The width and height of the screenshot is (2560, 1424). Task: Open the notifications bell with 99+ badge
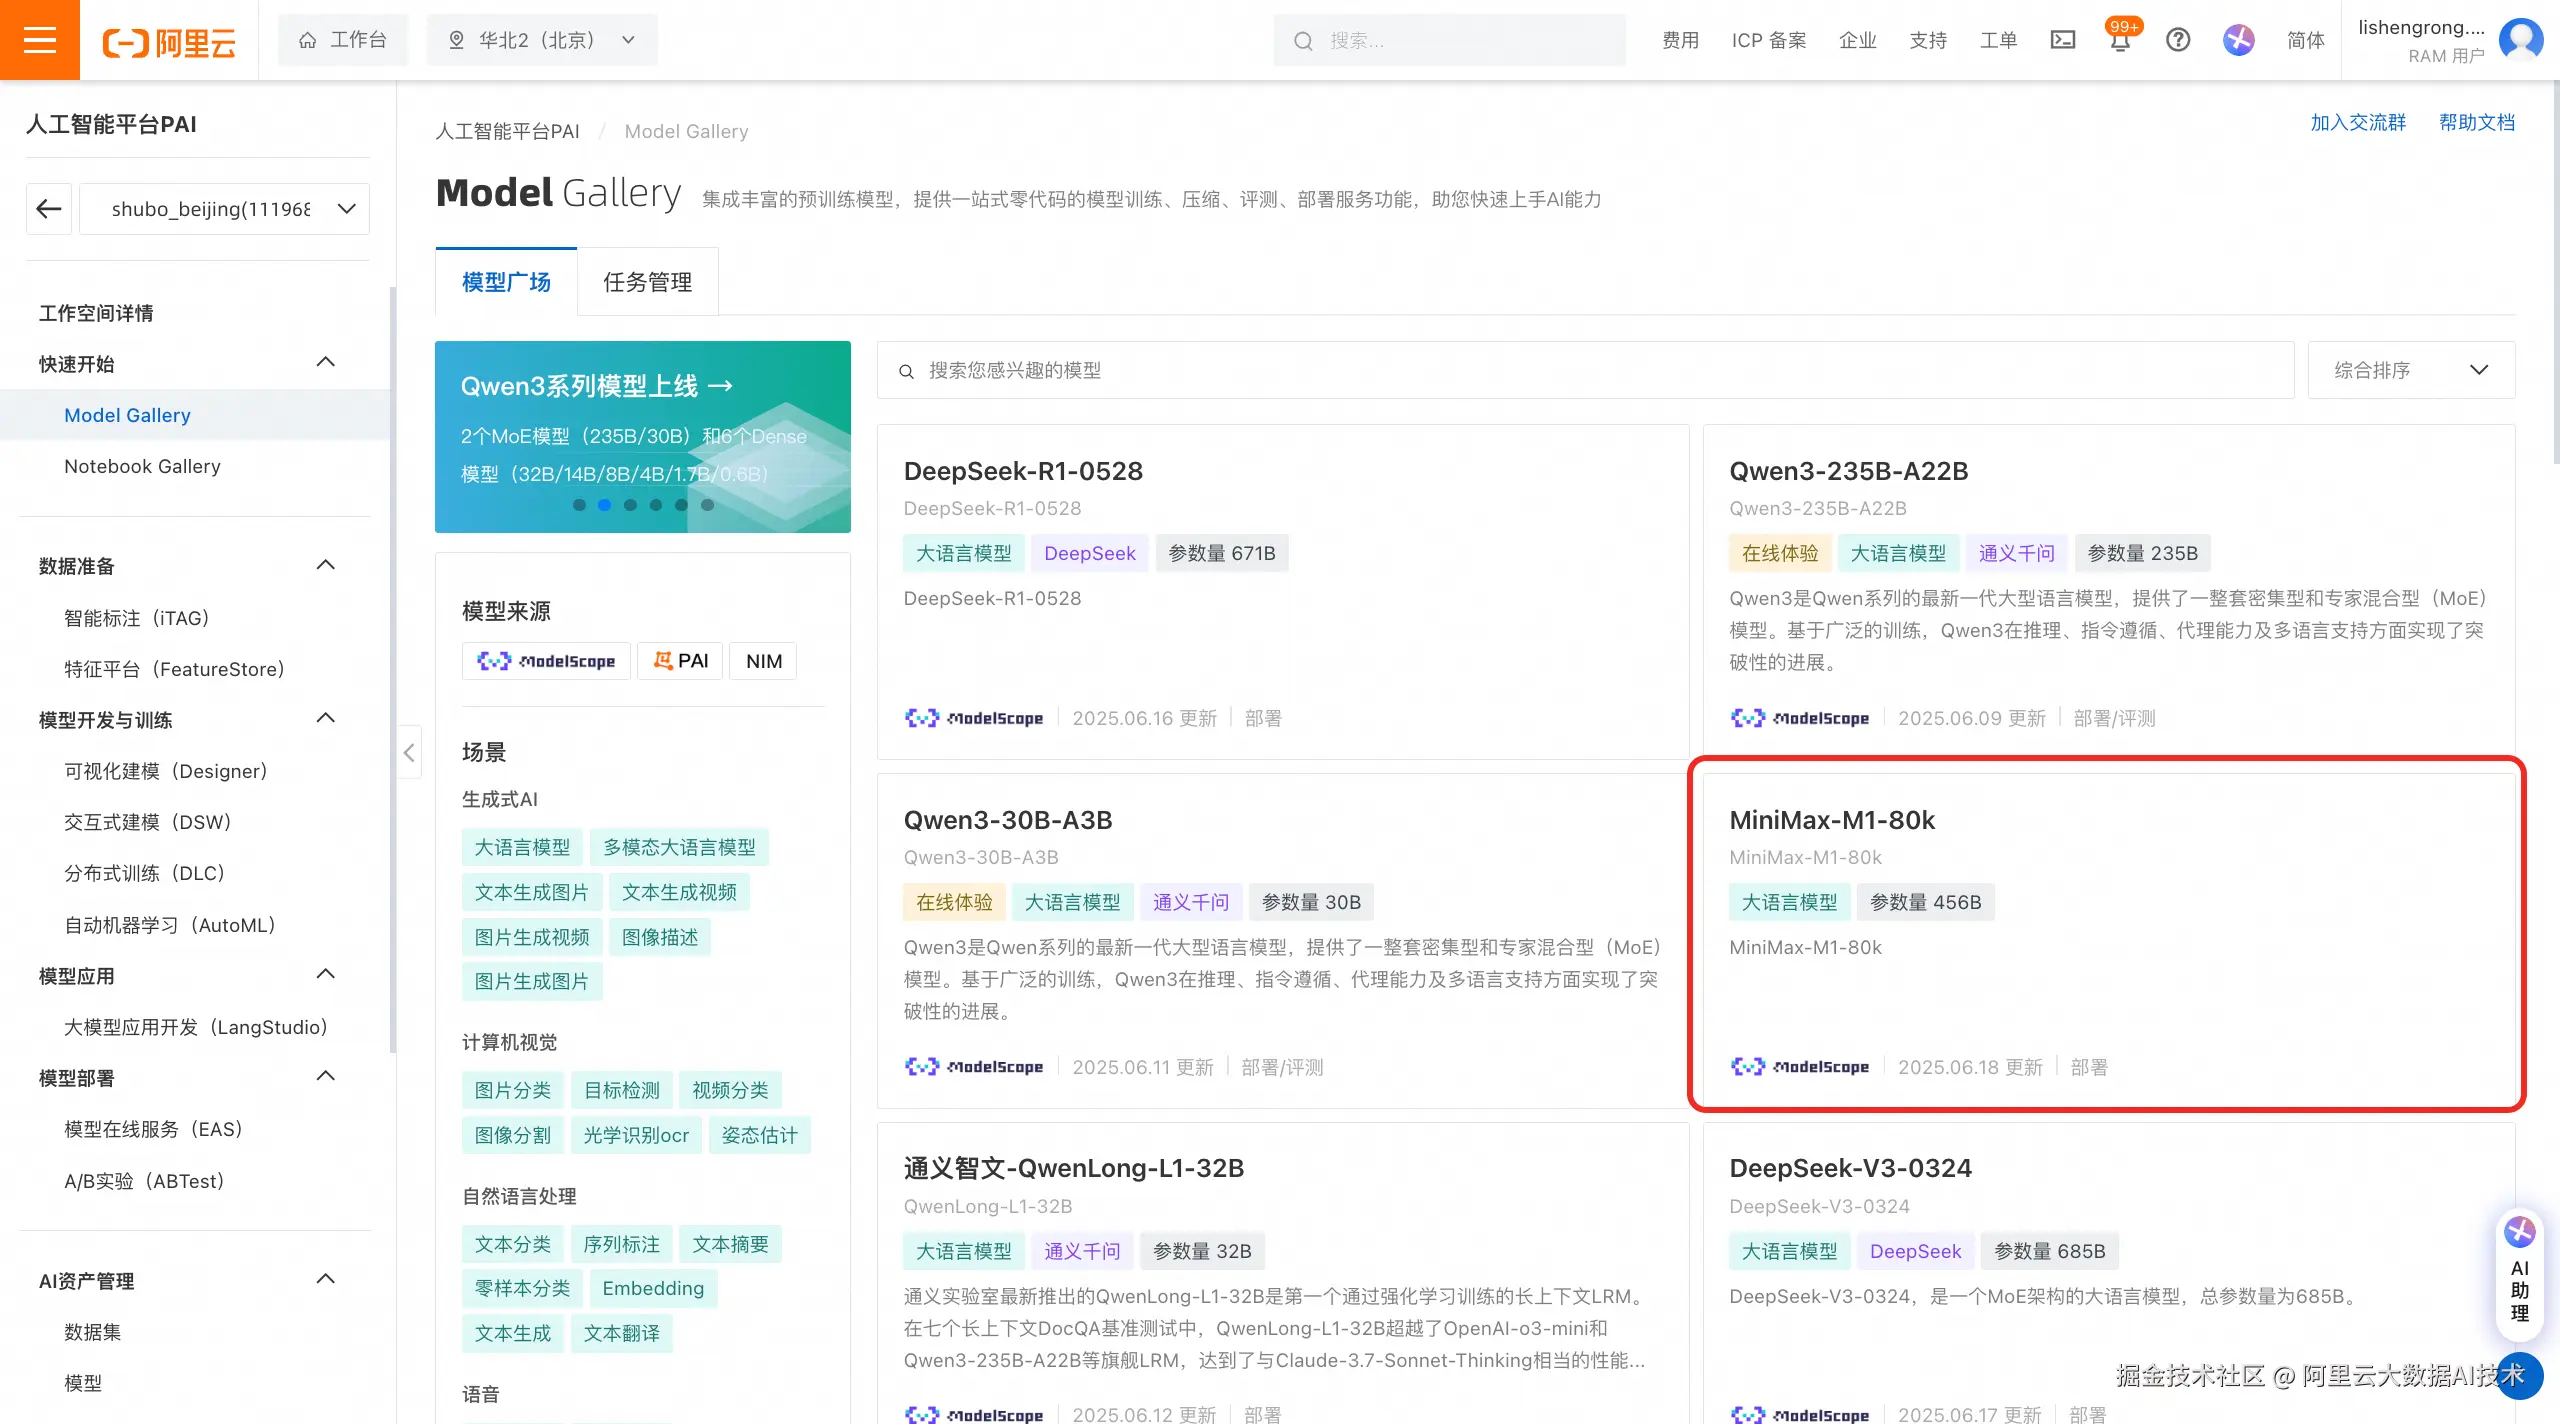tap(2118, 40)
